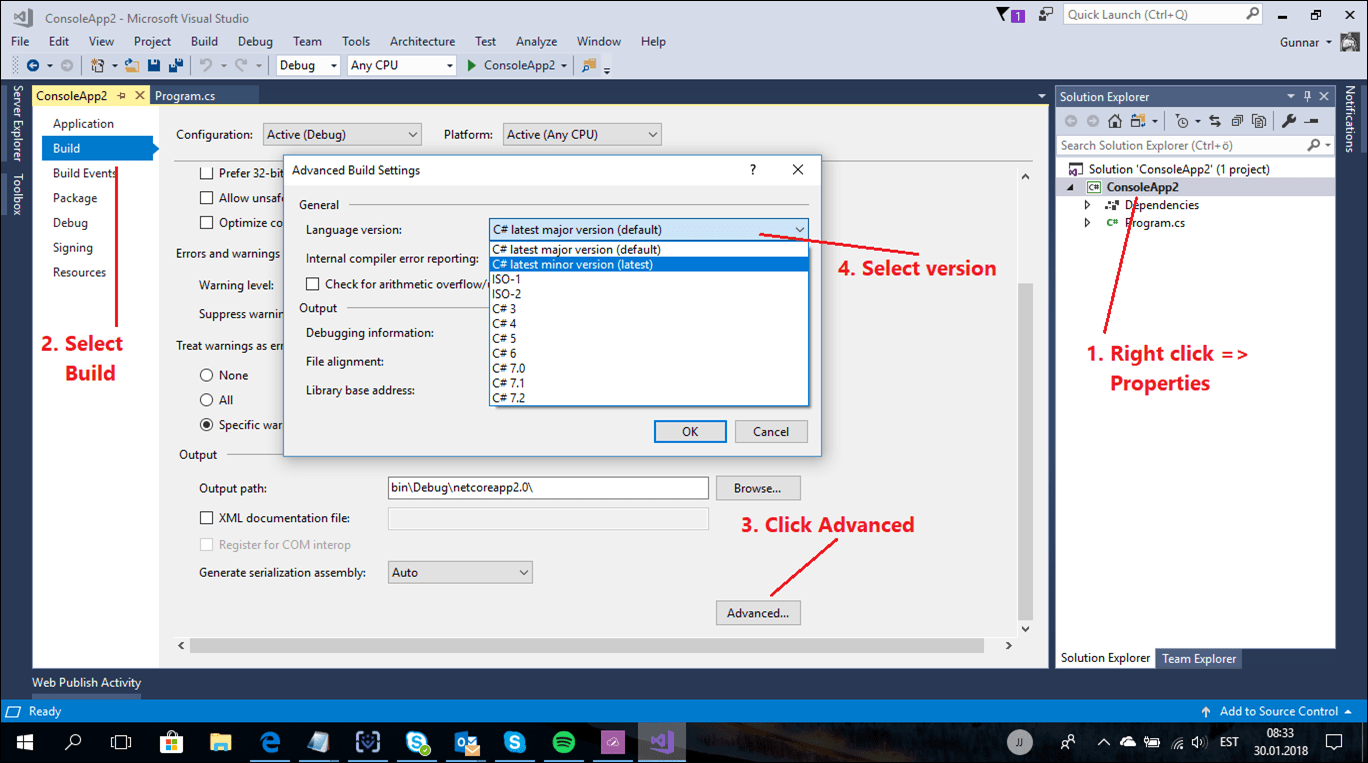Start debugging ConsoleApp2 with the green run arrow
The width and height of the screenshot is (1368, 763).
click(470, 65)
